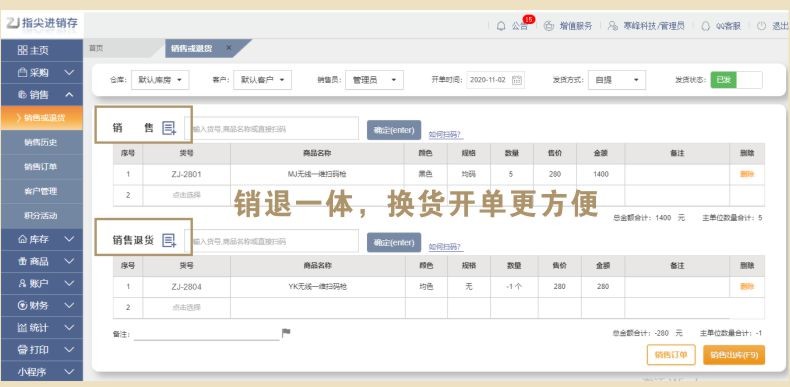This screenshot has height=387, width=790.
Task: Click the YK无线一维扫码枪 product name cell
Action: (x=317, y=287)
